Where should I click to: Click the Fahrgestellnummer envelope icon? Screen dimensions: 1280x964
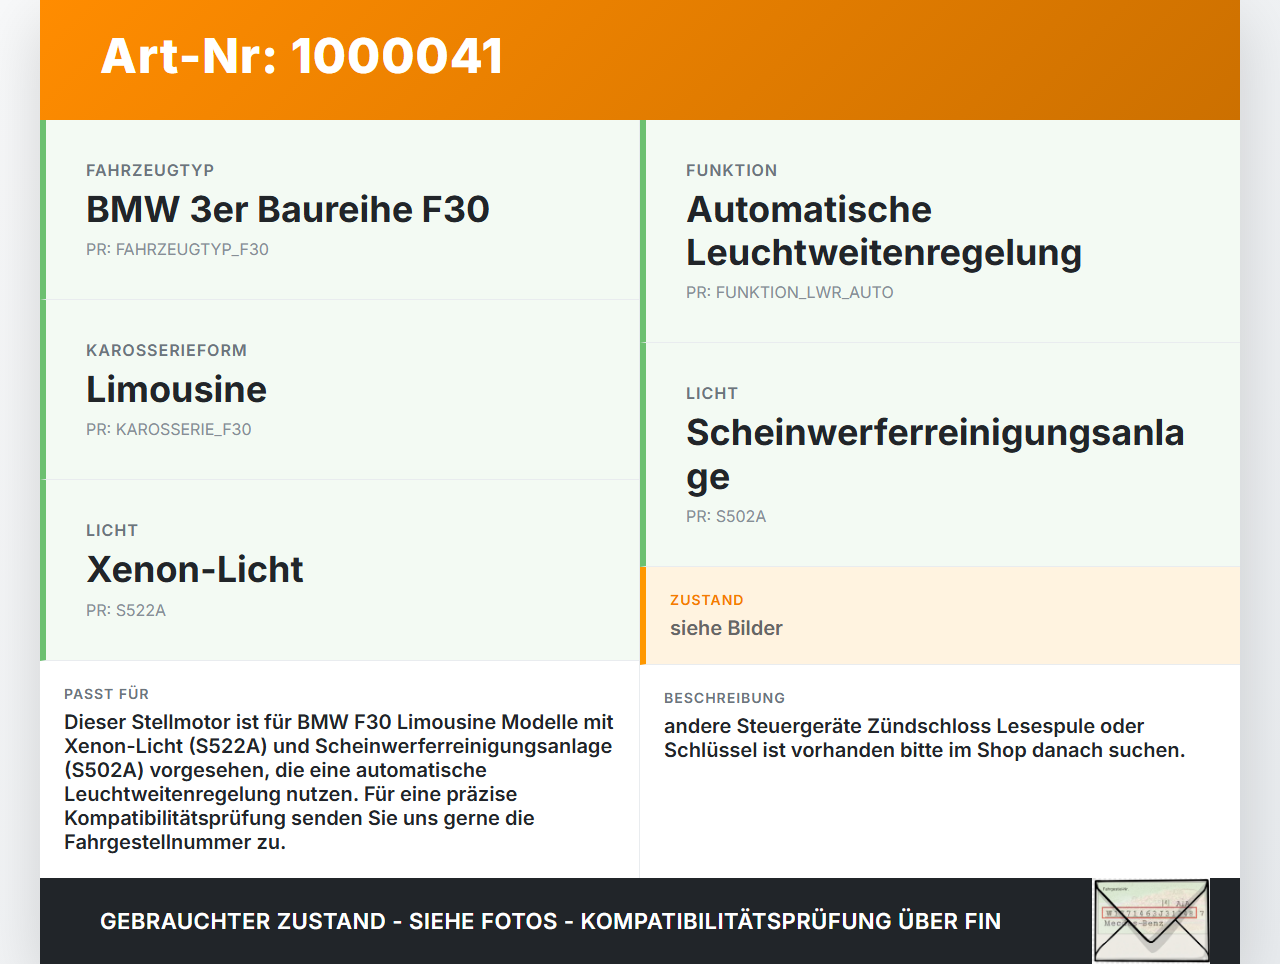(1150, 919)
